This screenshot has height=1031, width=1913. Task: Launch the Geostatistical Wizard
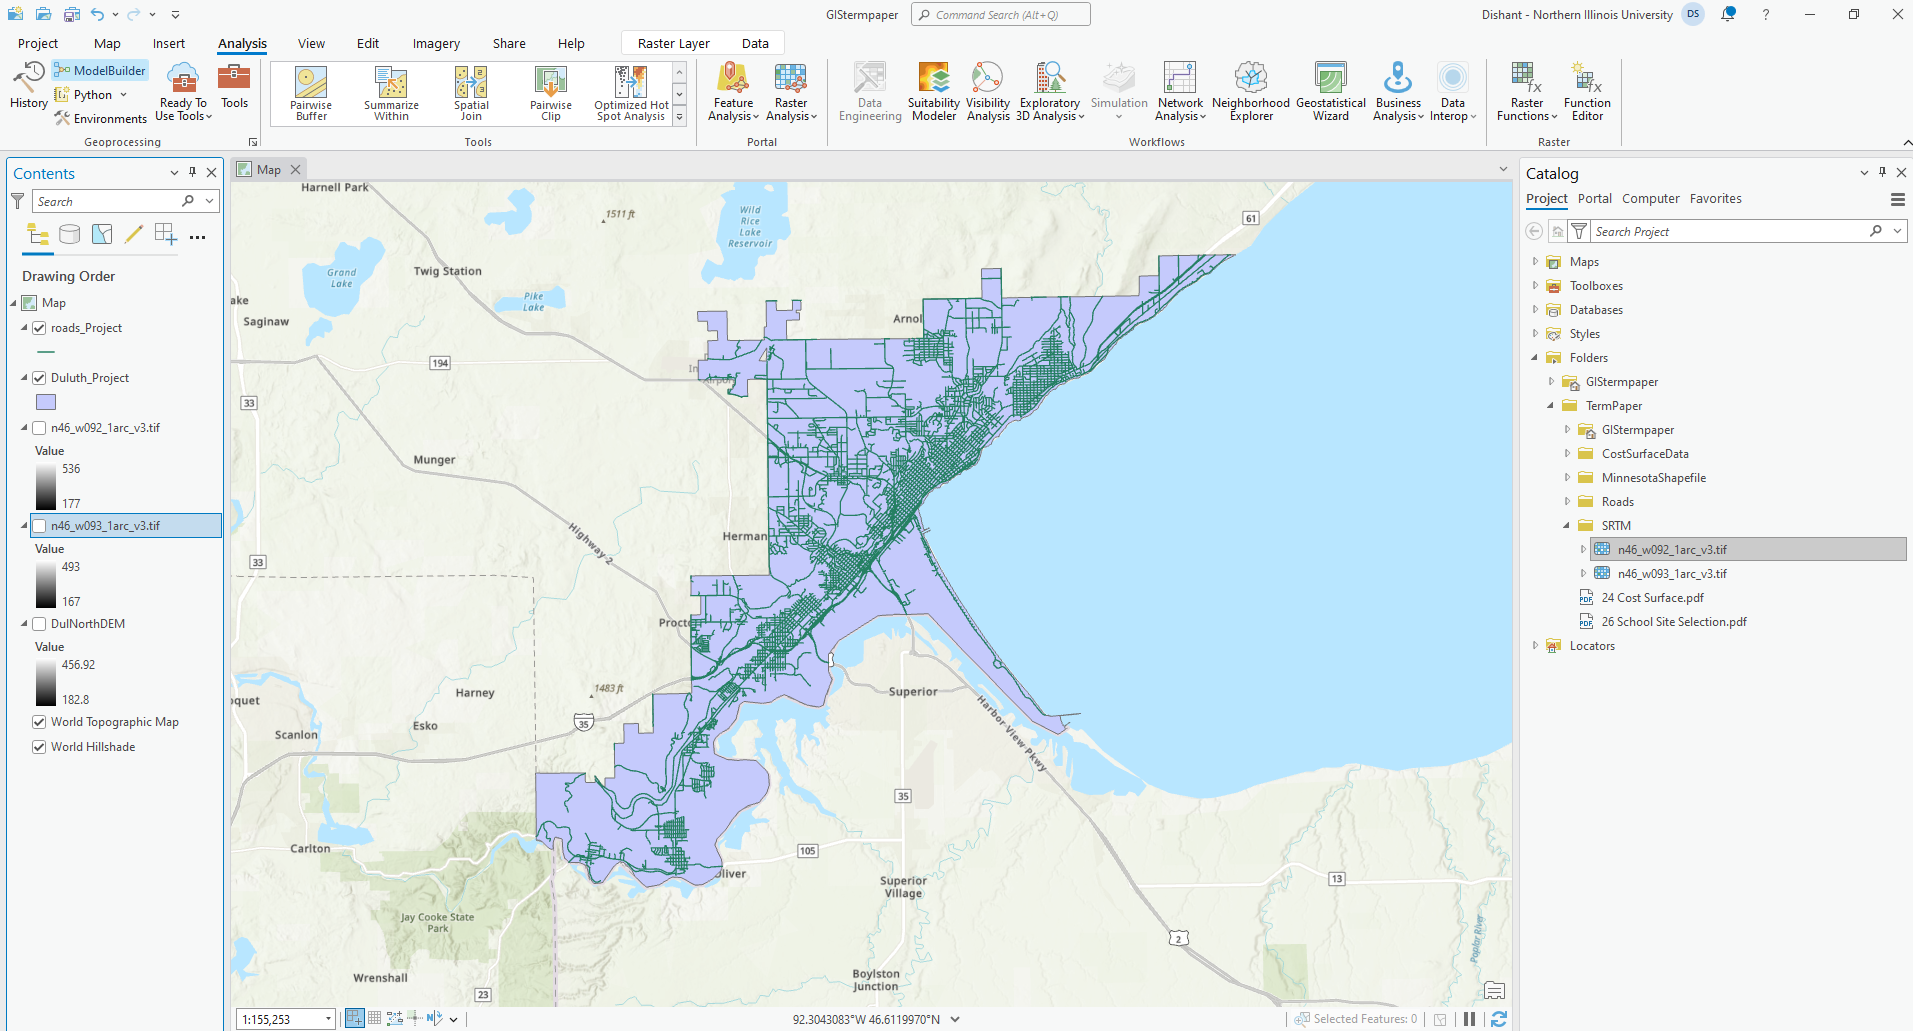pos(1331,92)
